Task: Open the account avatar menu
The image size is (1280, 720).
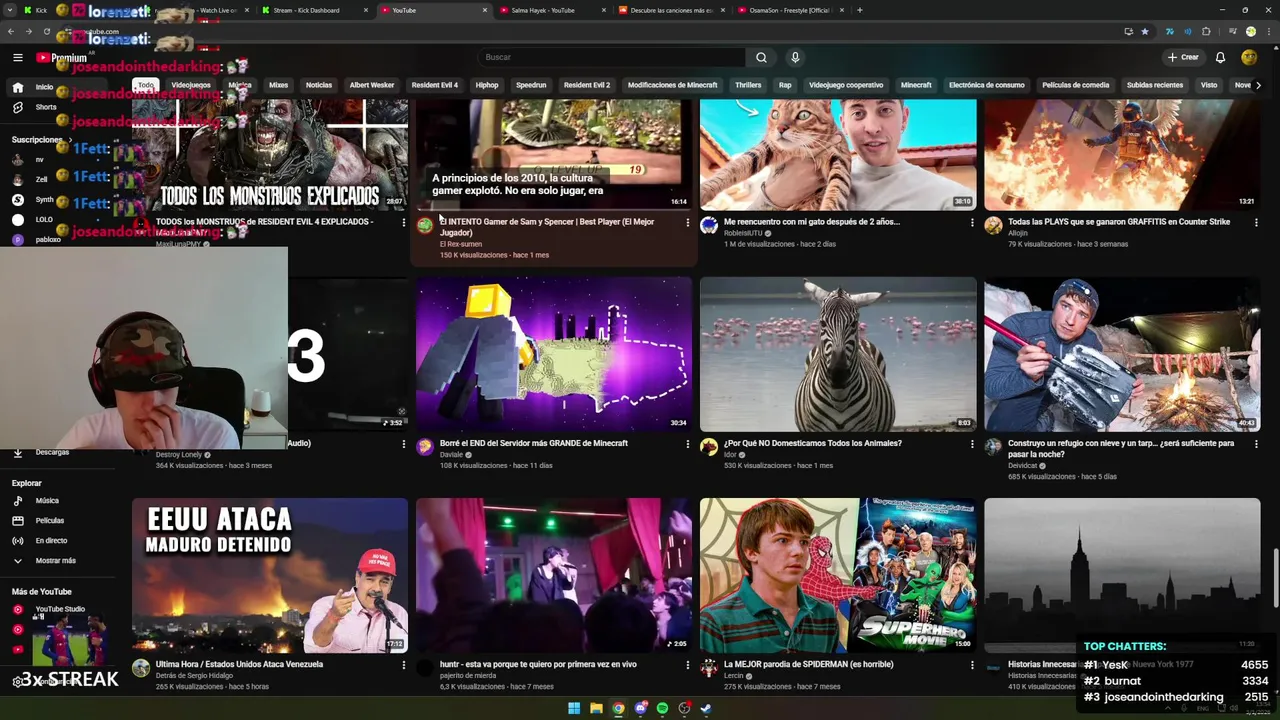Action: click(1249, 57)
